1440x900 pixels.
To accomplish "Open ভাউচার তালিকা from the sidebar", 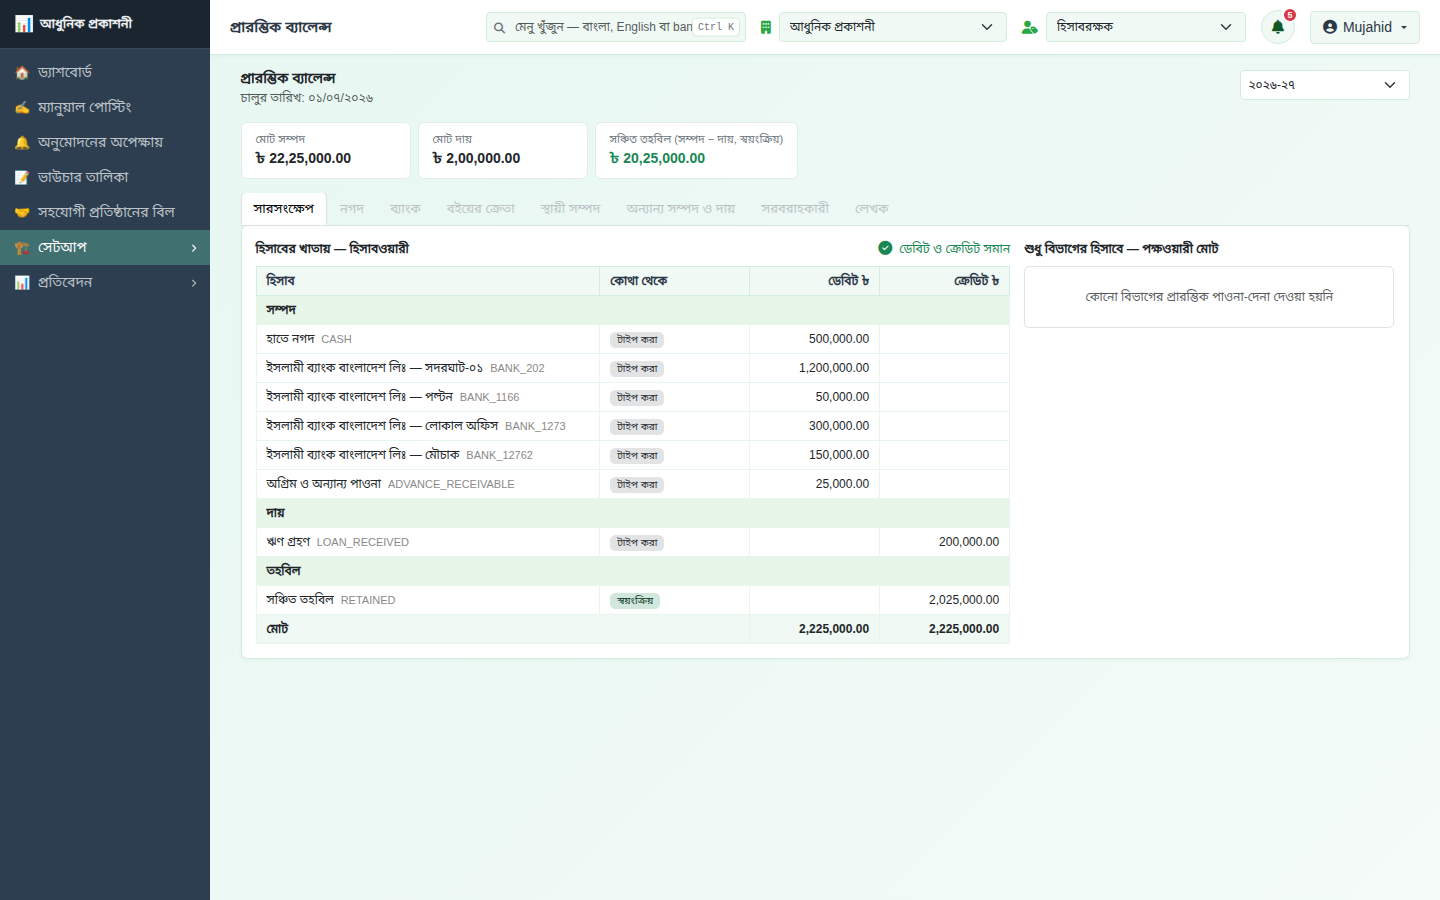I will (105, 177).
